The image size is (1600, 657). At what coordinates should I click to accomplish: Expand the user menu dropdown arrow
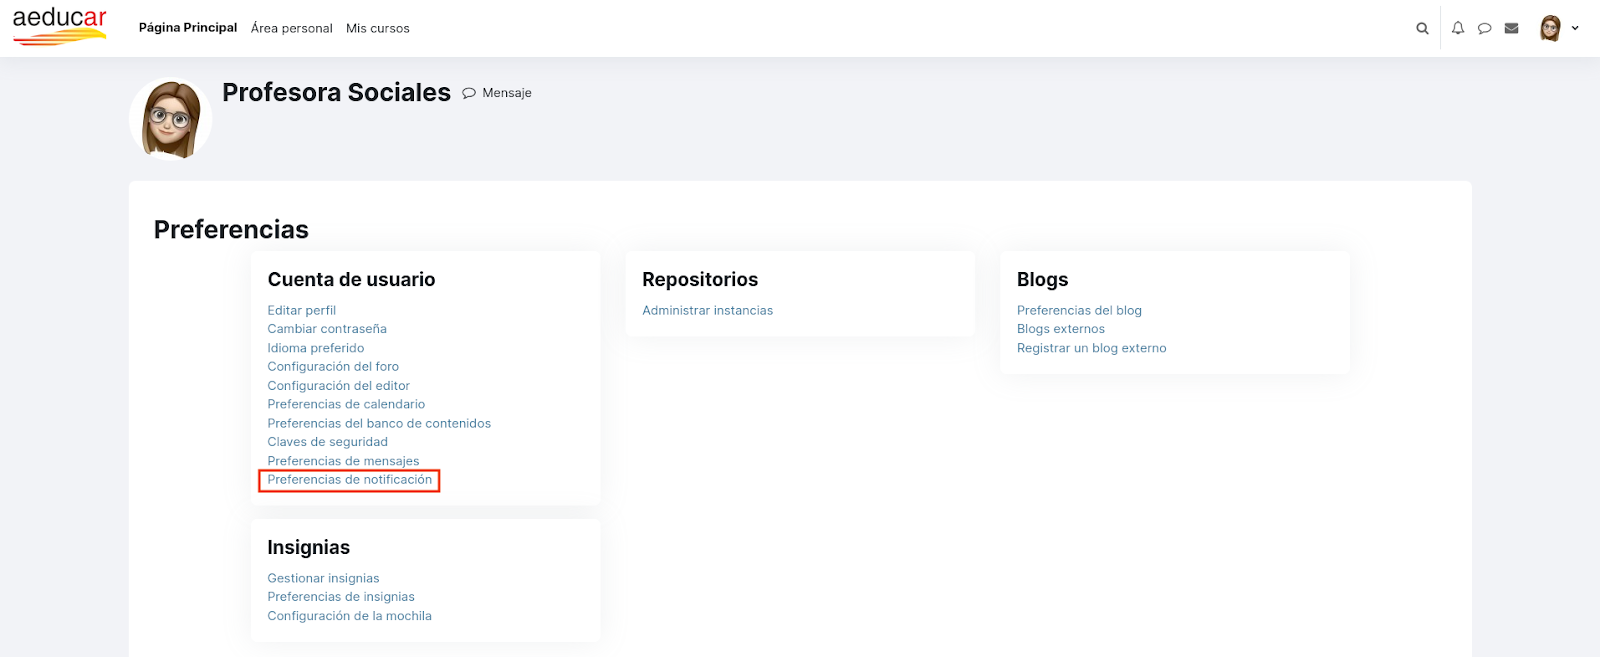(x=1575, y=28)
